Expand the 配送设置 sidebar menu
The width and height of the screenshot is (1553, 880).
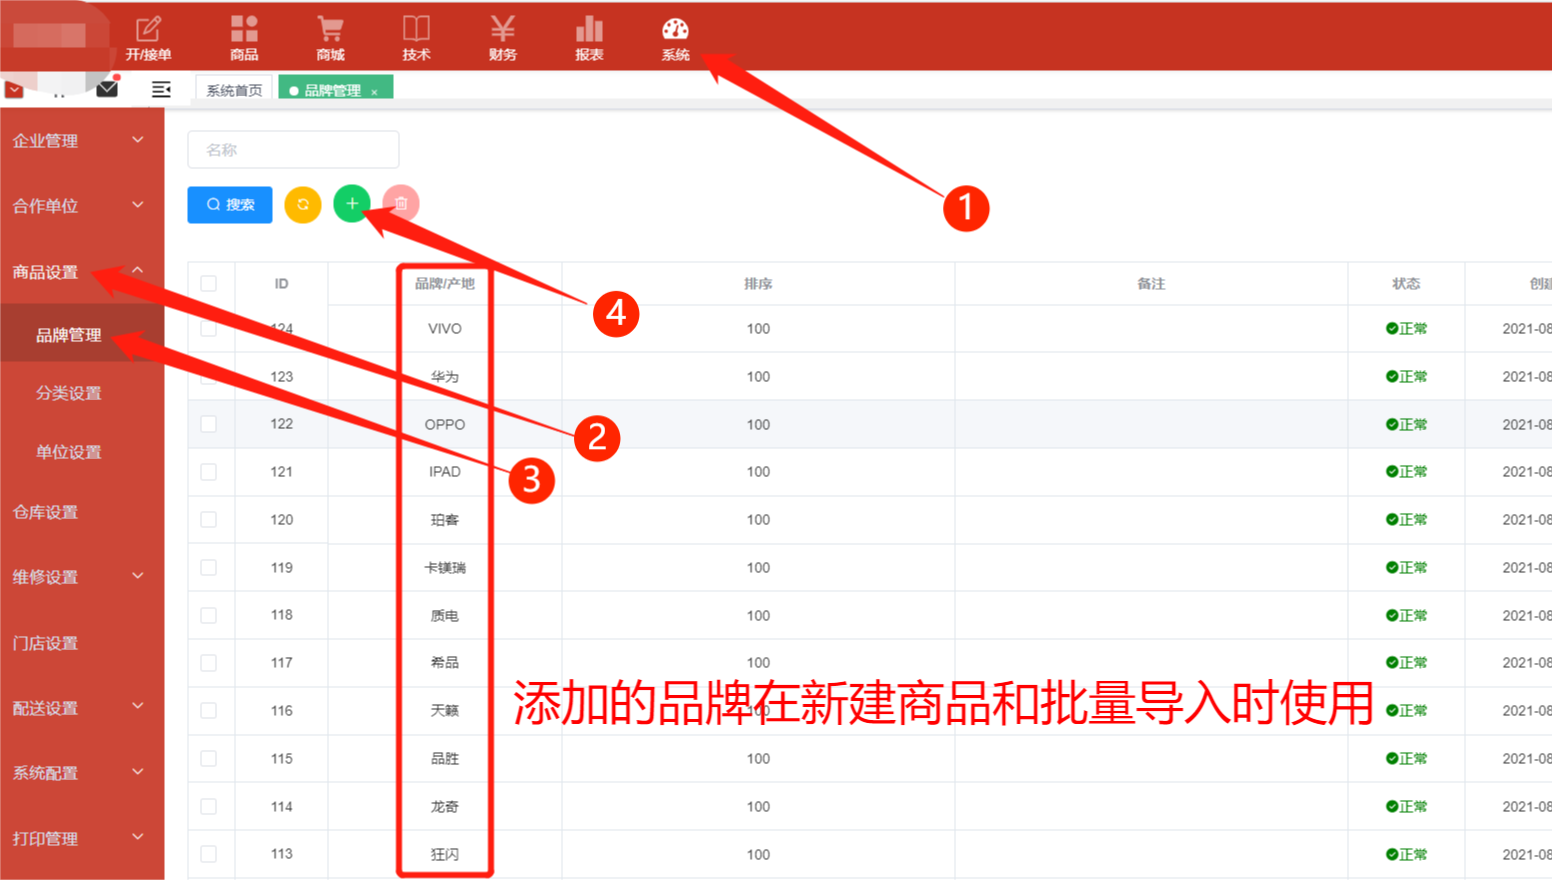[82, 708]
